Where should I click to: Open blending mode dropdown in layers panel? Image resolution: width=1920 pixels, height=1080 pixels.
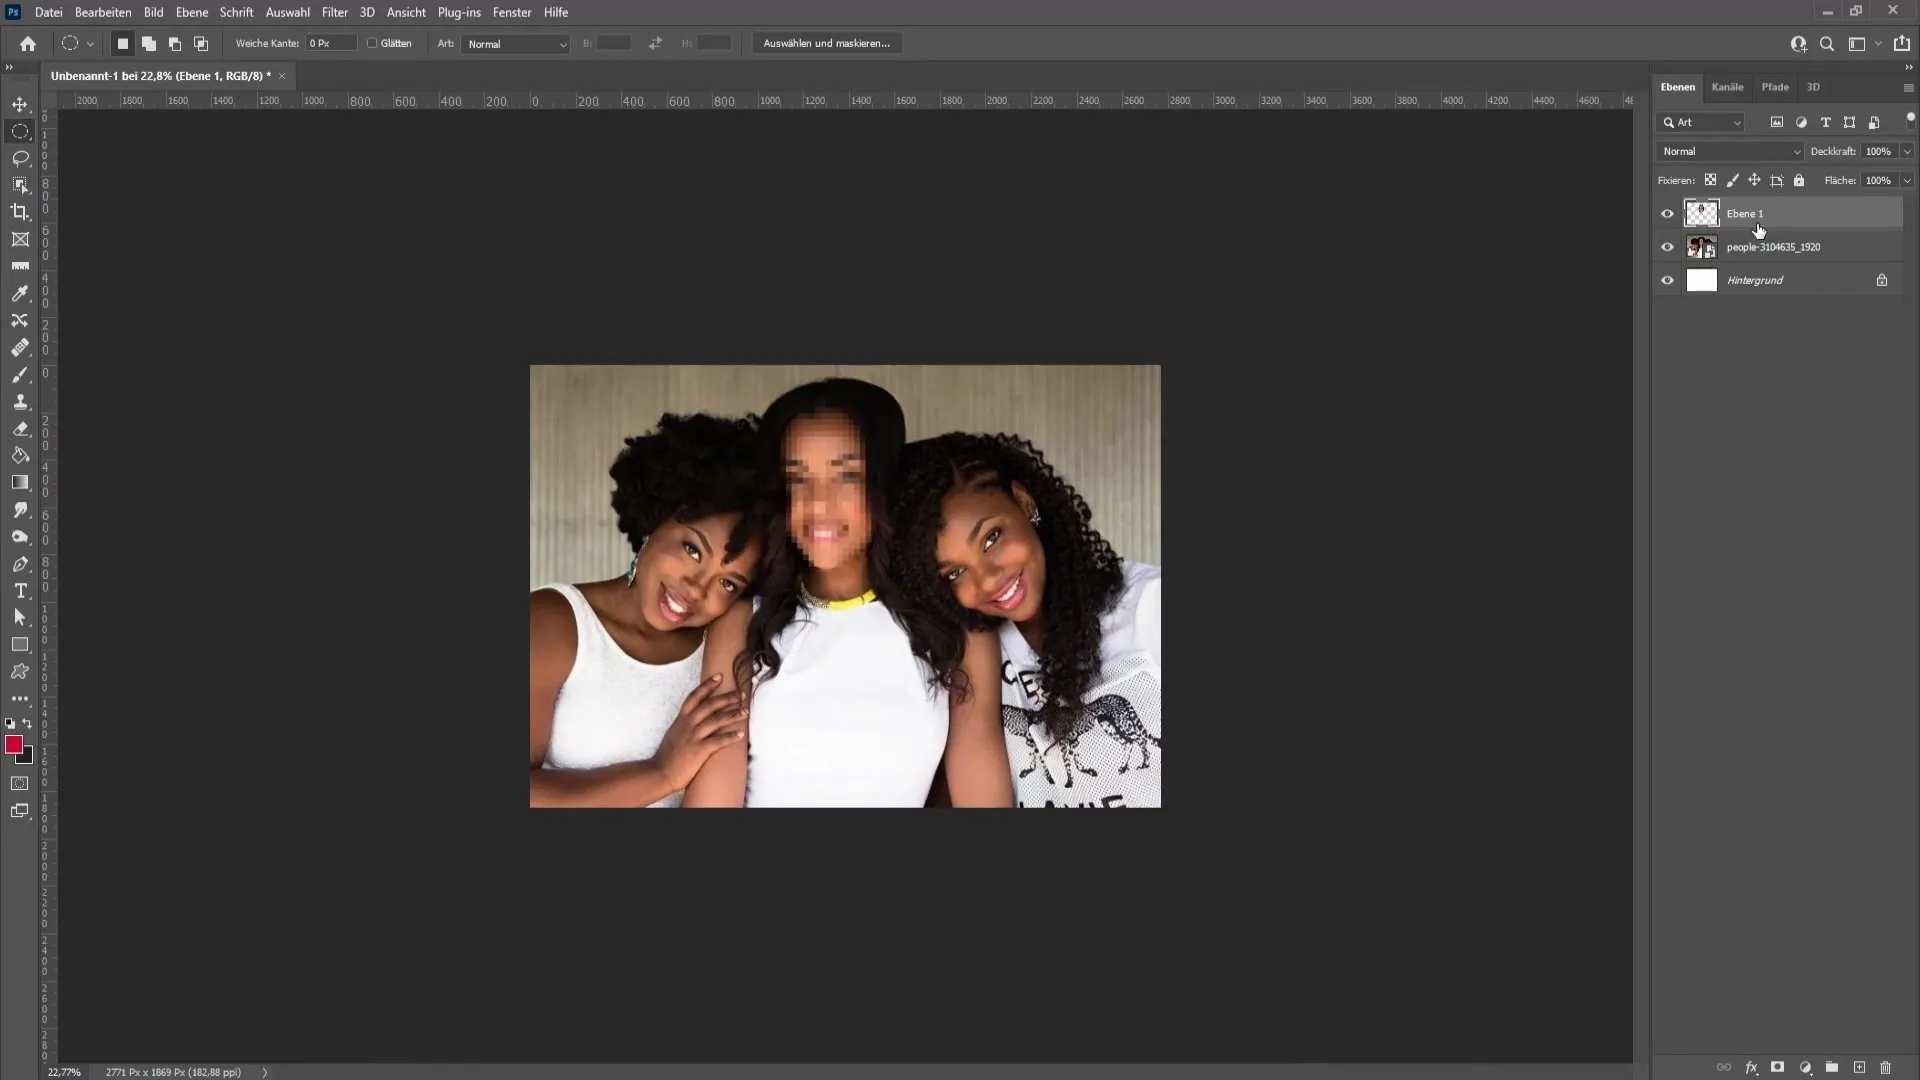click(1729, 150)
